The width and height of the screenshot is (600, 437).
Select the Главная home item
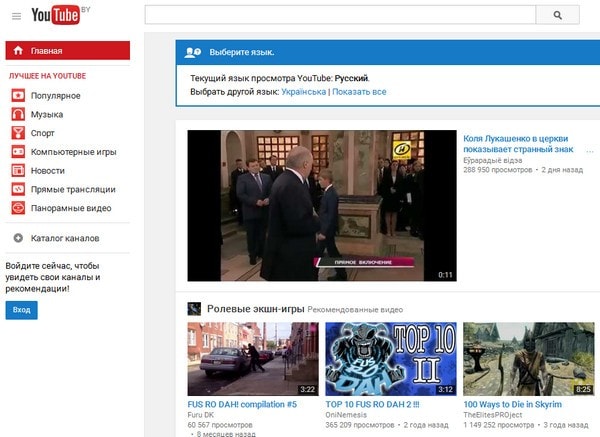click(68, 51)
